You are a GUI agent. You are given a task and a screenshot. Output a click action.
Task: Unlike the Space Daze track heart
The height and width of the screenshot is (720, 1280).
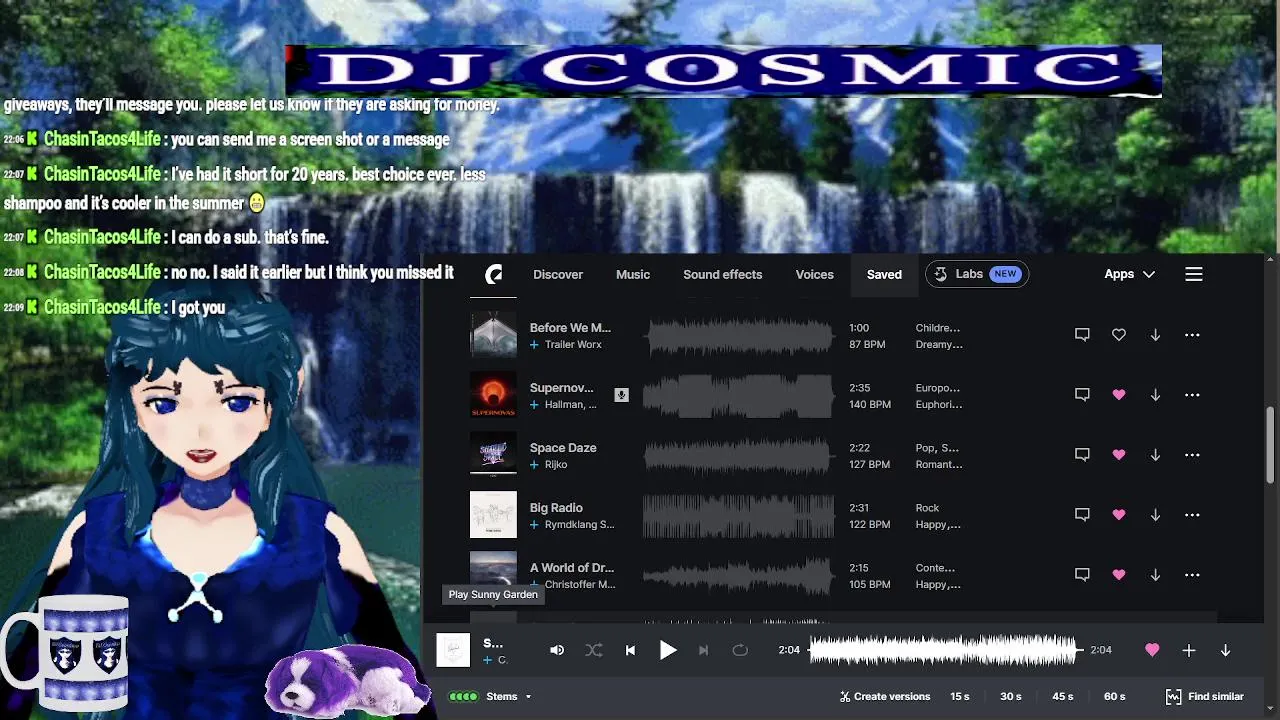pyautogui.click(x=1119, y=455)
